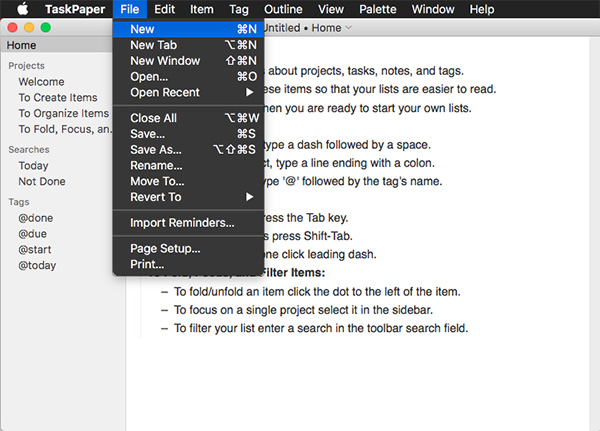Click the yellow minimize window button
The width and height of the screenshot is (600, 431).
tap(29, 28)
